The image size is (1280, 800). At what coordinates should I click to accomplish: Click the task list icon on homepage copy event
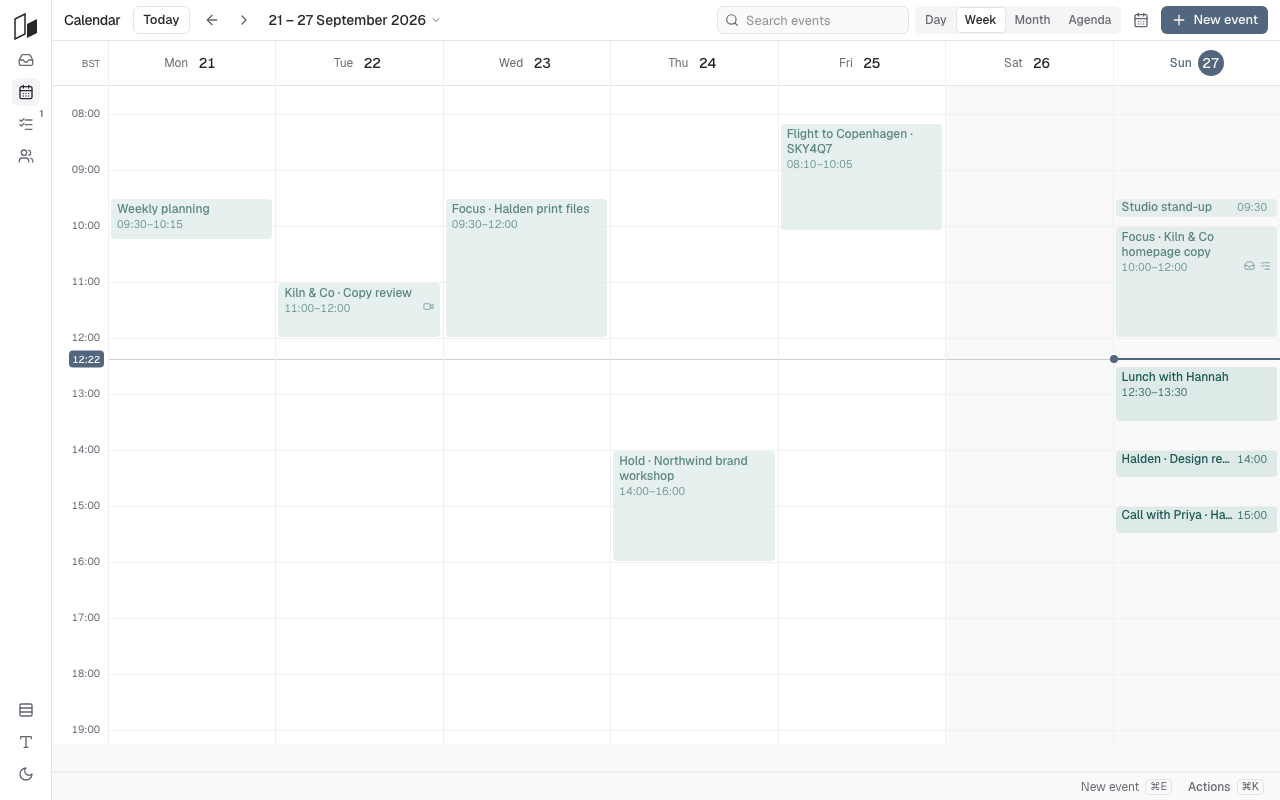point(1265,266)
